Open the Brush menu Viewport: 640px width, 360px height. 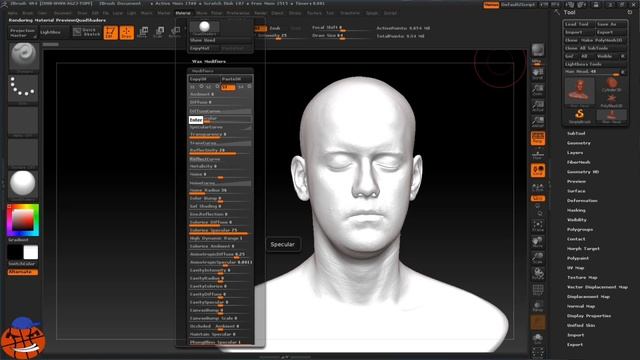[x=28, y=13]
